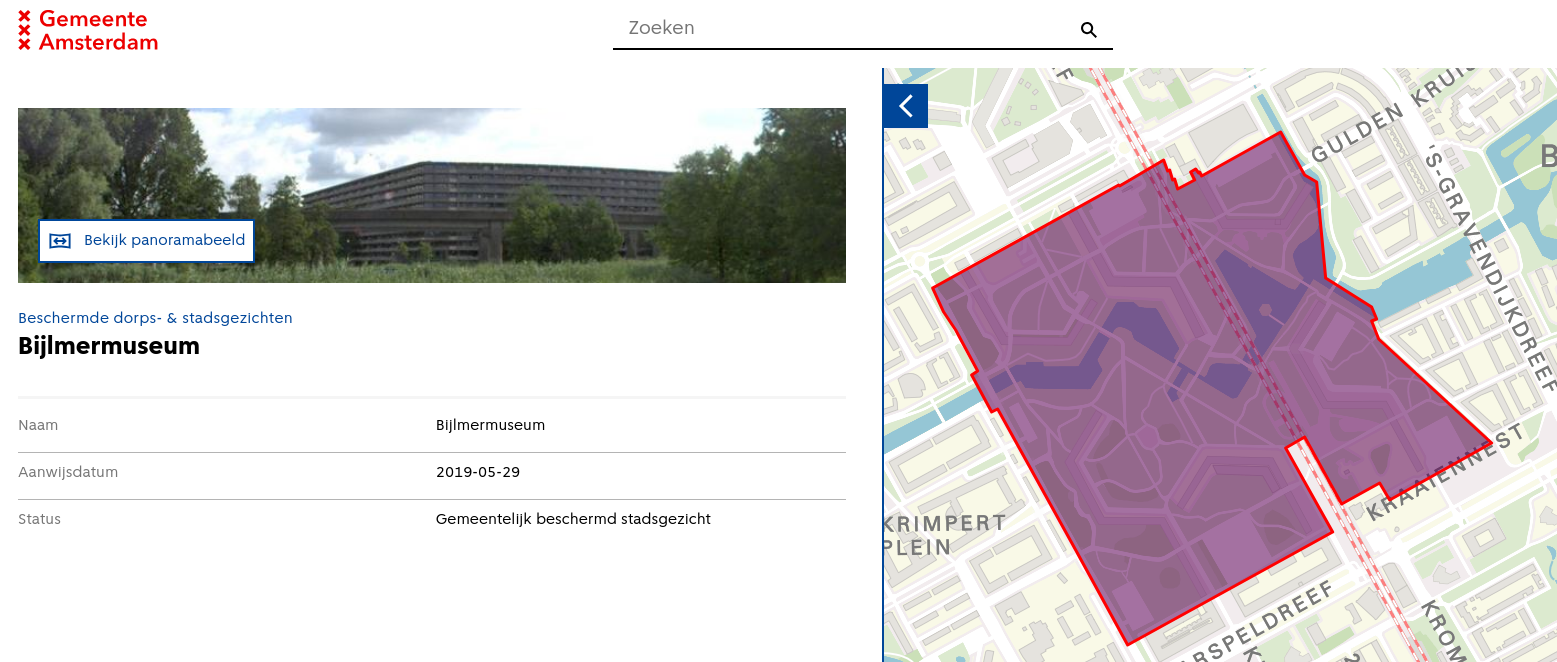Click the Aanwijsdatum field label
Image resolution: width=1557 pixels, height=662 pixels.
[68, 472]
